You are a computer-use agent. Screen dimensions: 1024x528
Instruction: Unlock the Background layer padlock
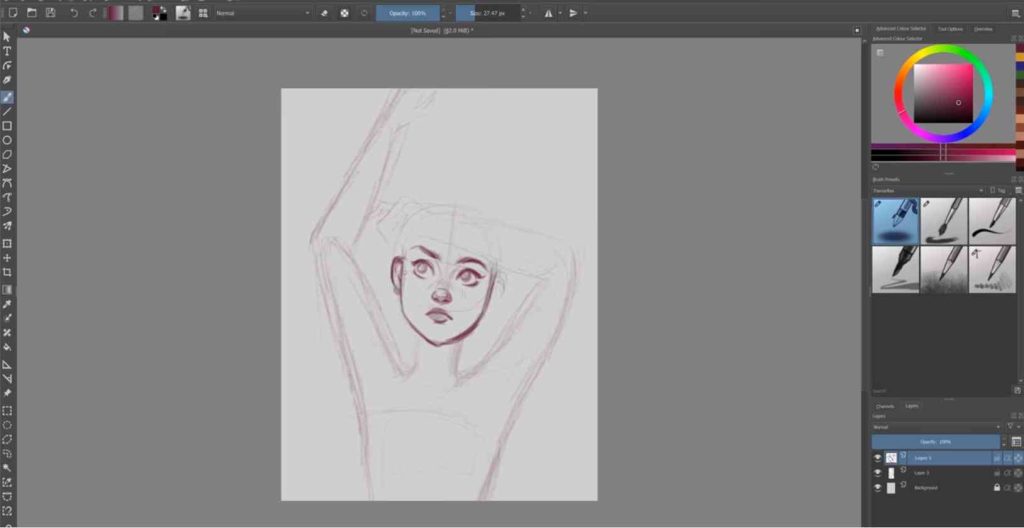tap(997, 487)
